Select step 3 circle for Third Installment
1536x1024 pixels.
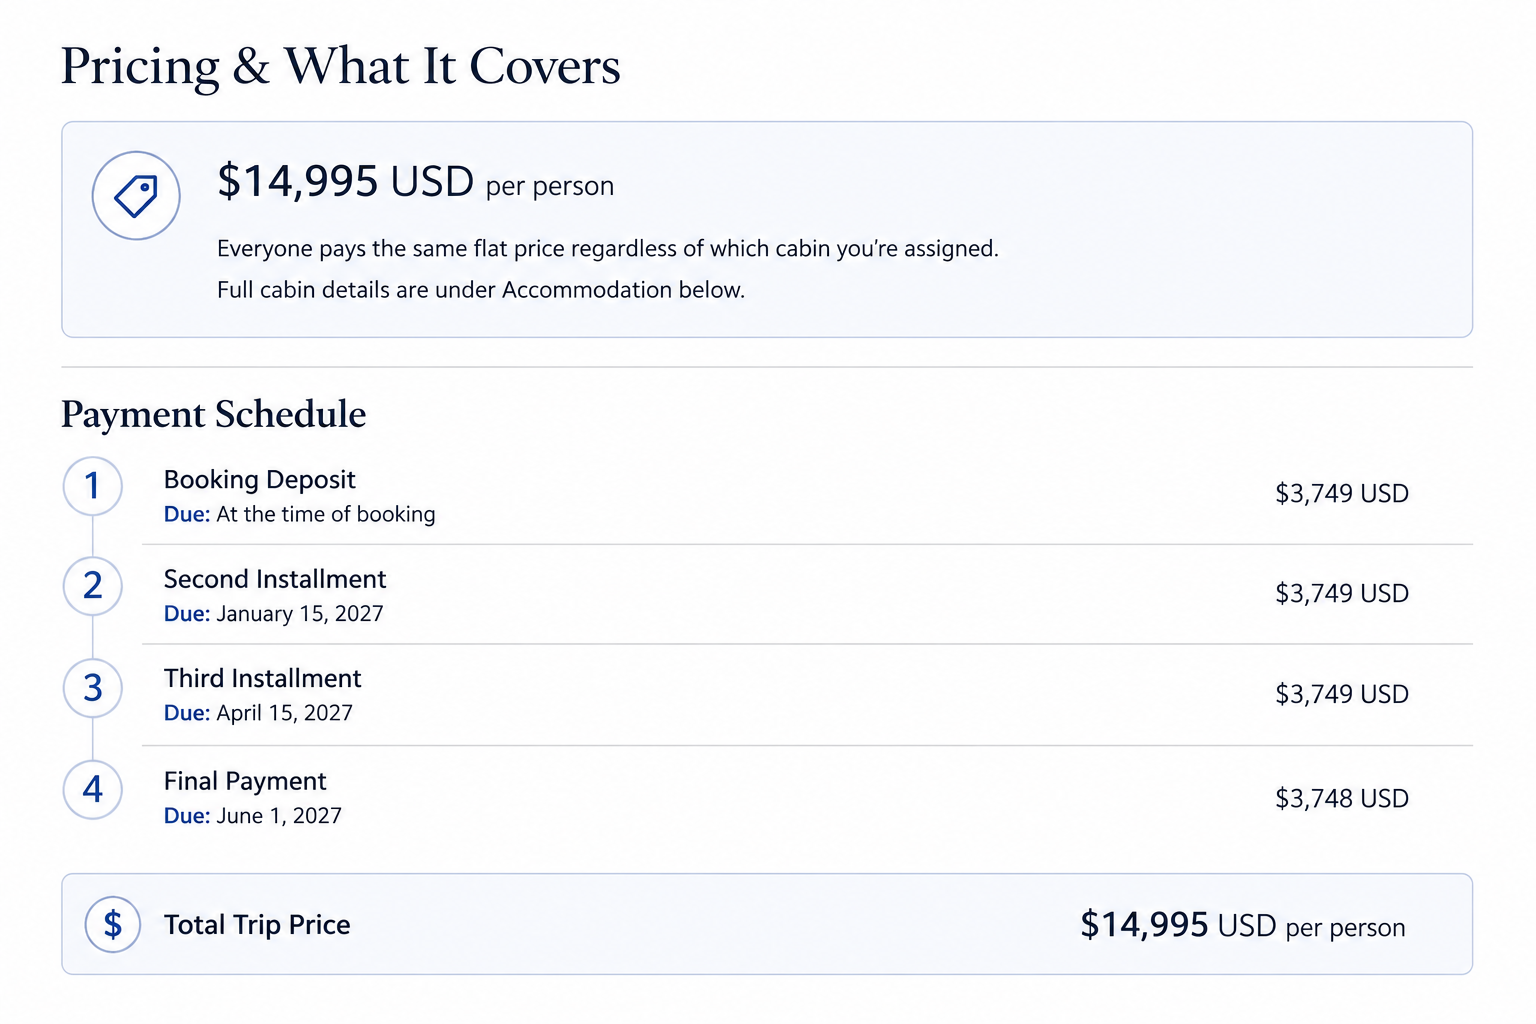(93, 688)
